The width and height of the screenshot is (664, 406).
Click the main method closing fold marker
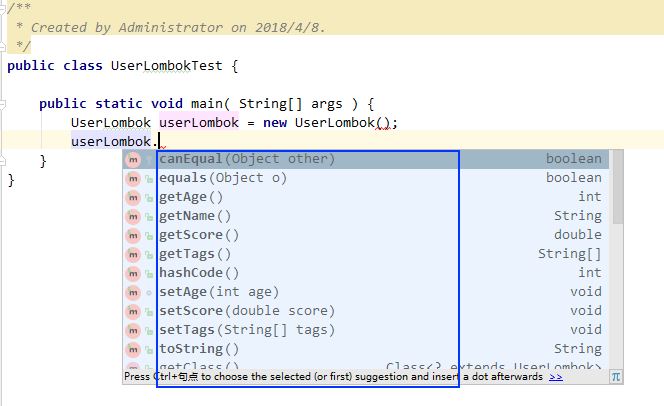pos(2,160)
